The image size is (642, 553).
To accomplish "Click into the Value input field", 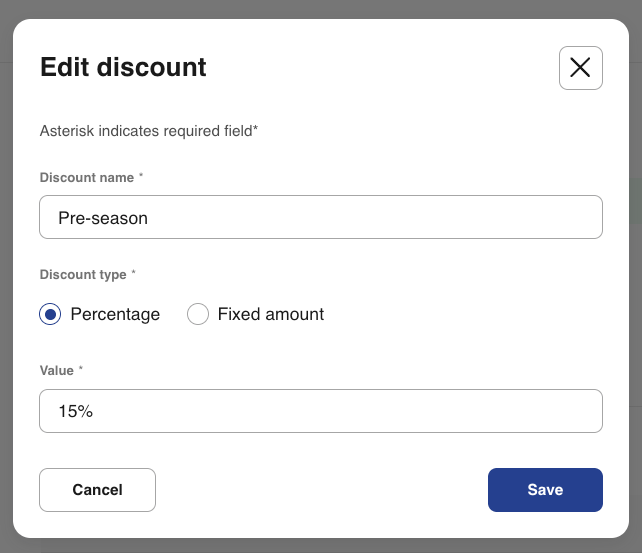I will click(x=320, y=411).
